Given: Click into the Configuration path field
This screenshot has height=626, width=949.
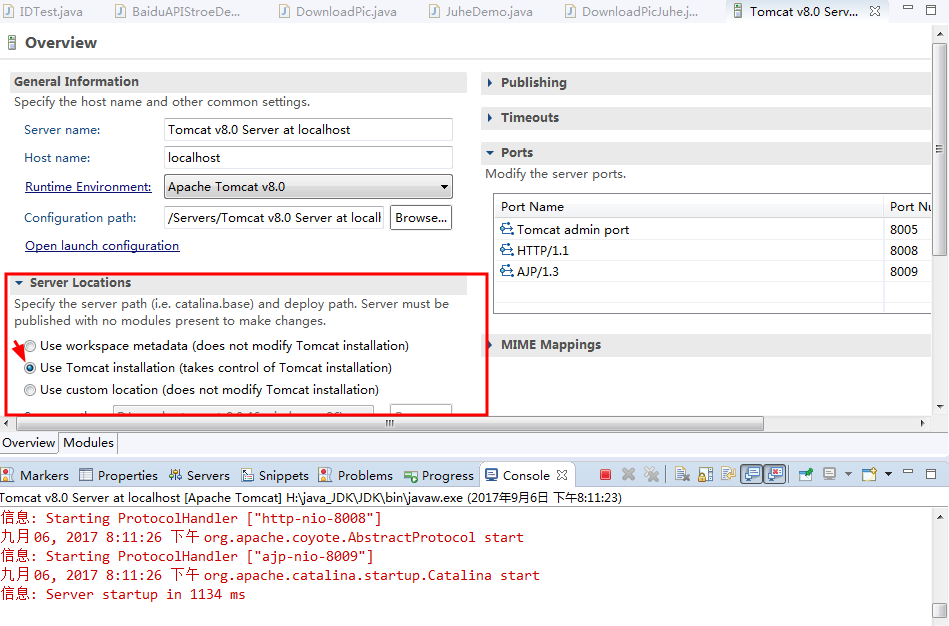Looking at the screenshot, I should pos(274,217).
